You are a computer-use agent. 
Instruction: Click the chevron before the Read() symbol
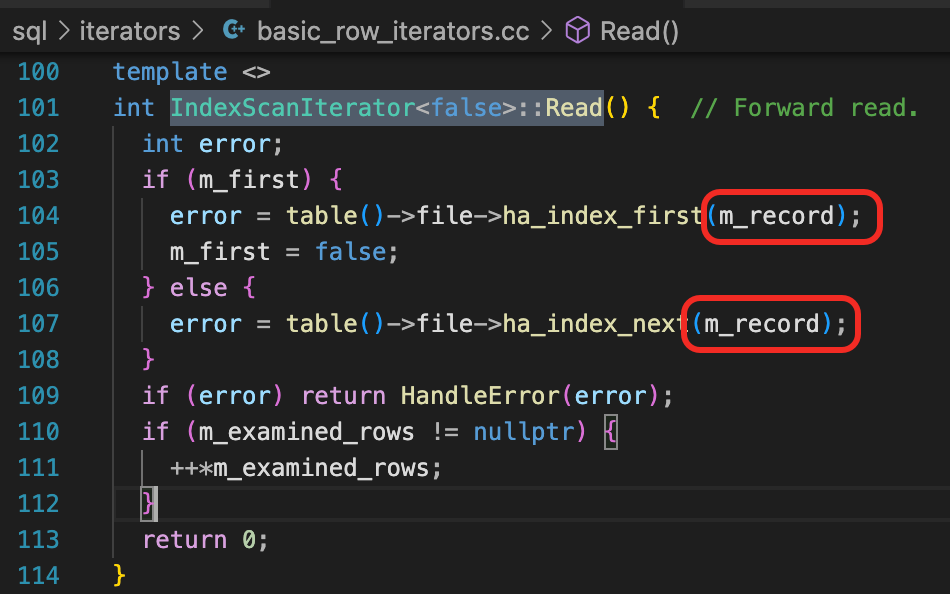click(546, 31)
